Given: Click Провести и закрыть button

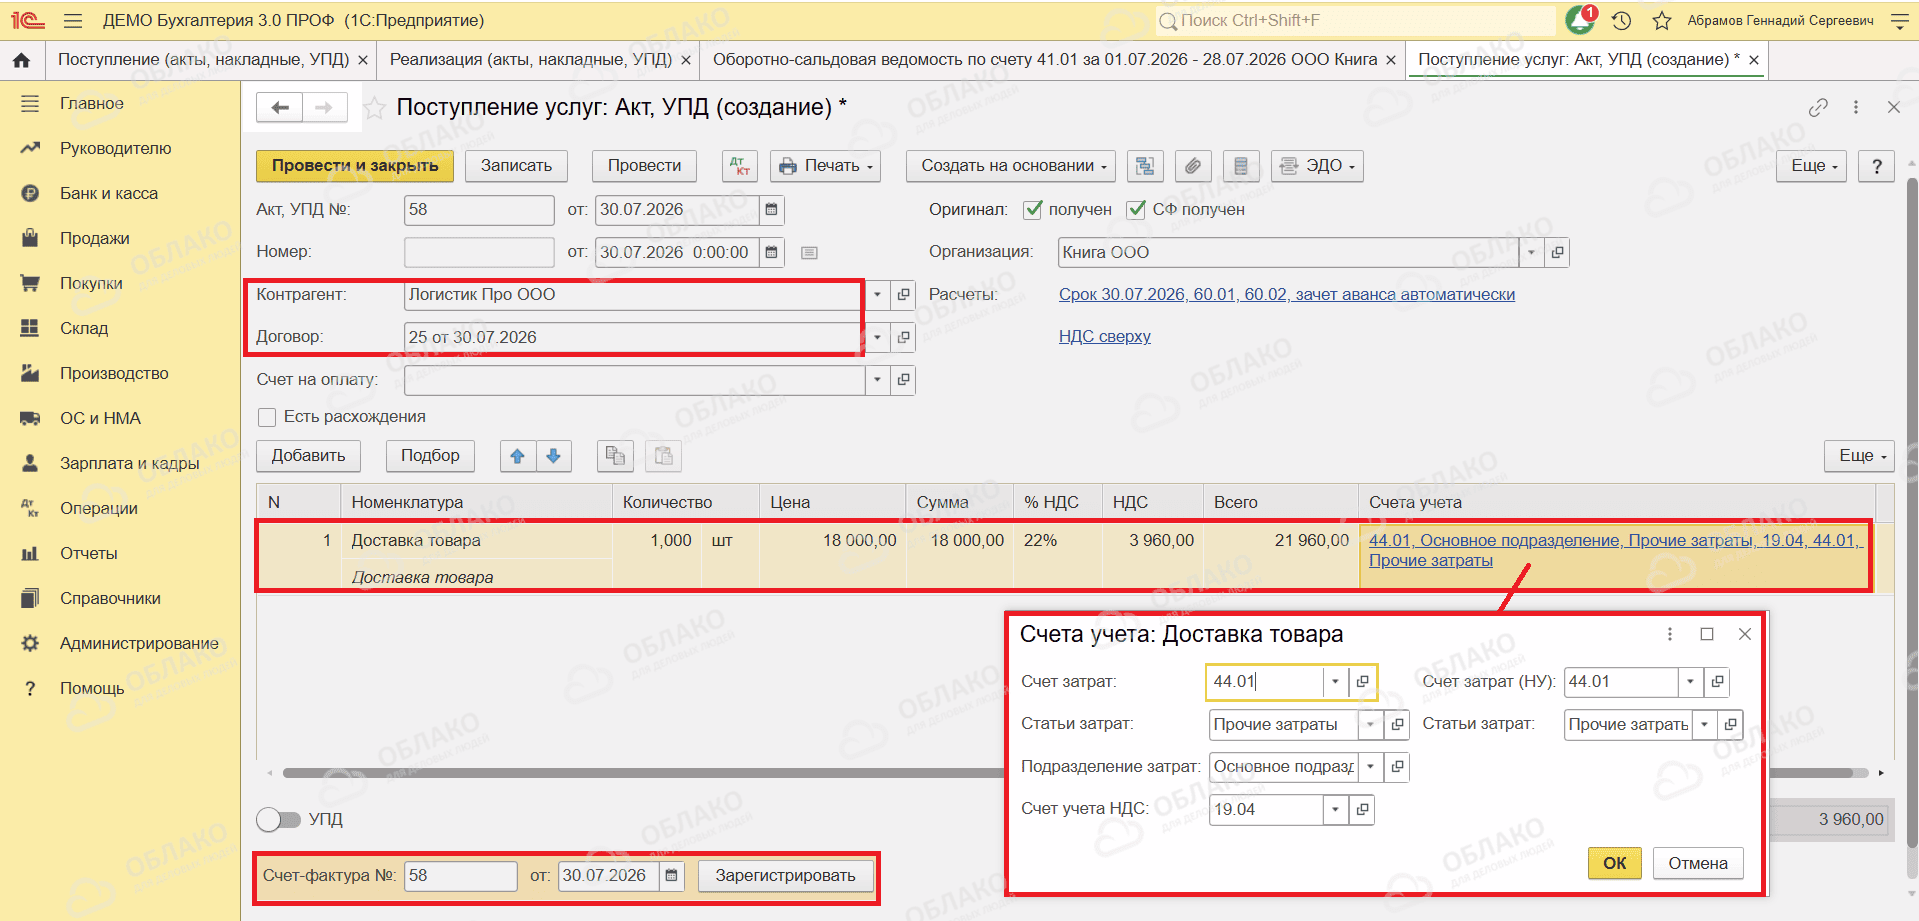Looking at the screenshot, I should pyautogui.click(x=355, y=166).
